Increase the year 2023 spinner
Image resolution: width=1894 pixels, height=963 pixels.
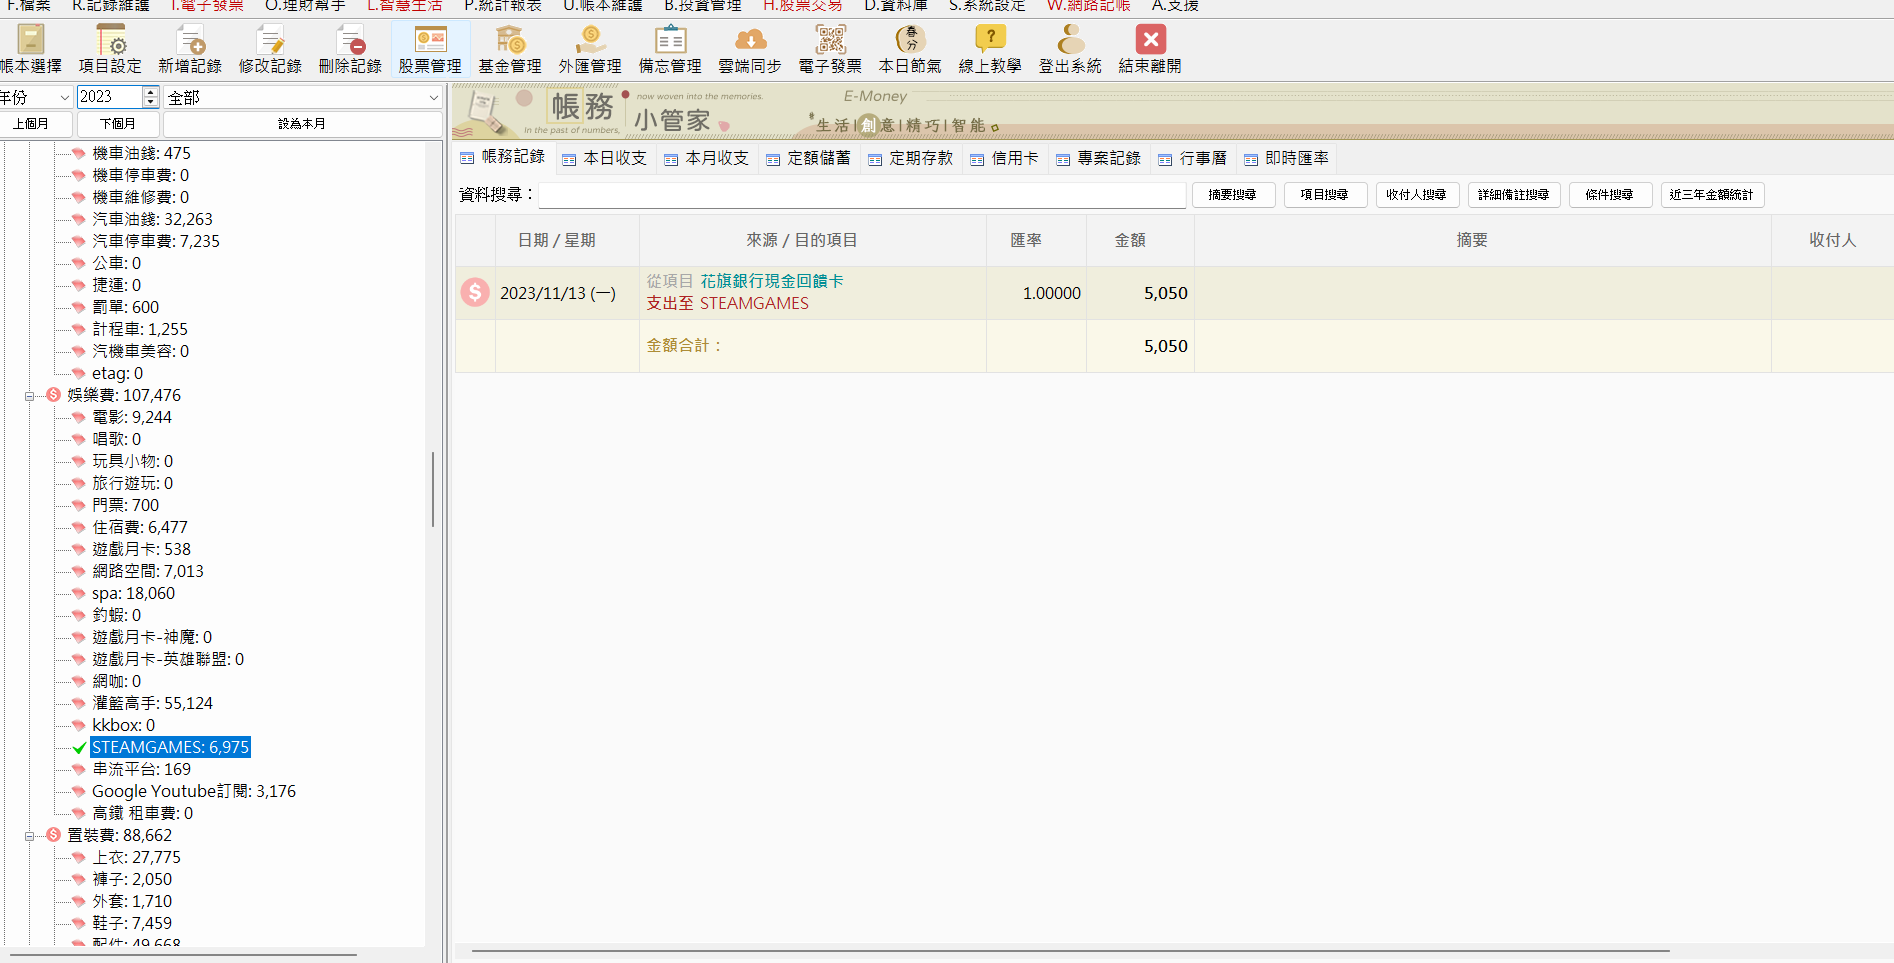coord(151,92)
